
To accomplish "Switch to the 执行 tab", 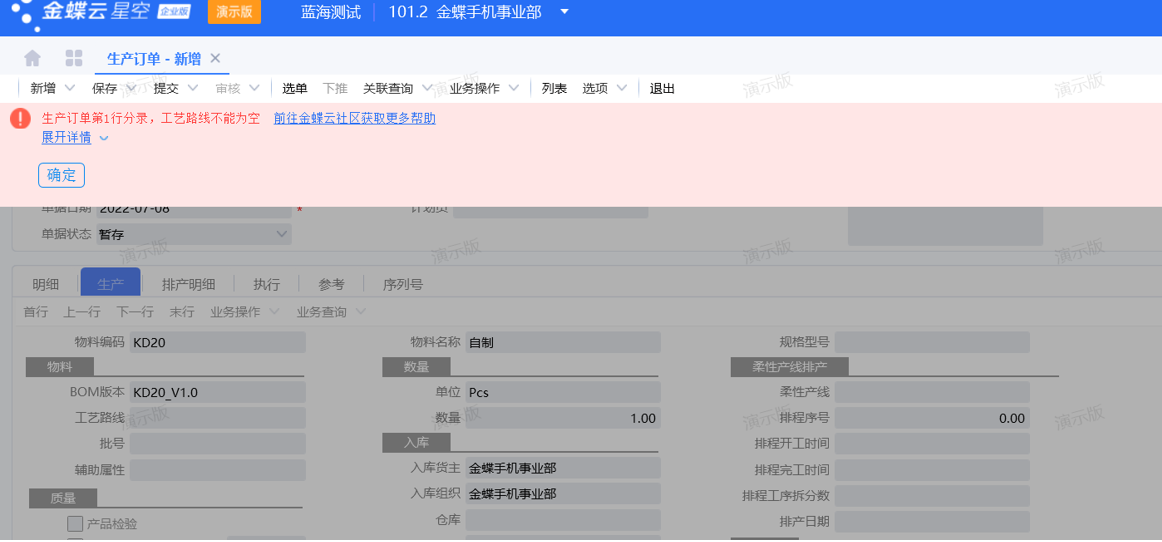I will (x=267, y=284).
